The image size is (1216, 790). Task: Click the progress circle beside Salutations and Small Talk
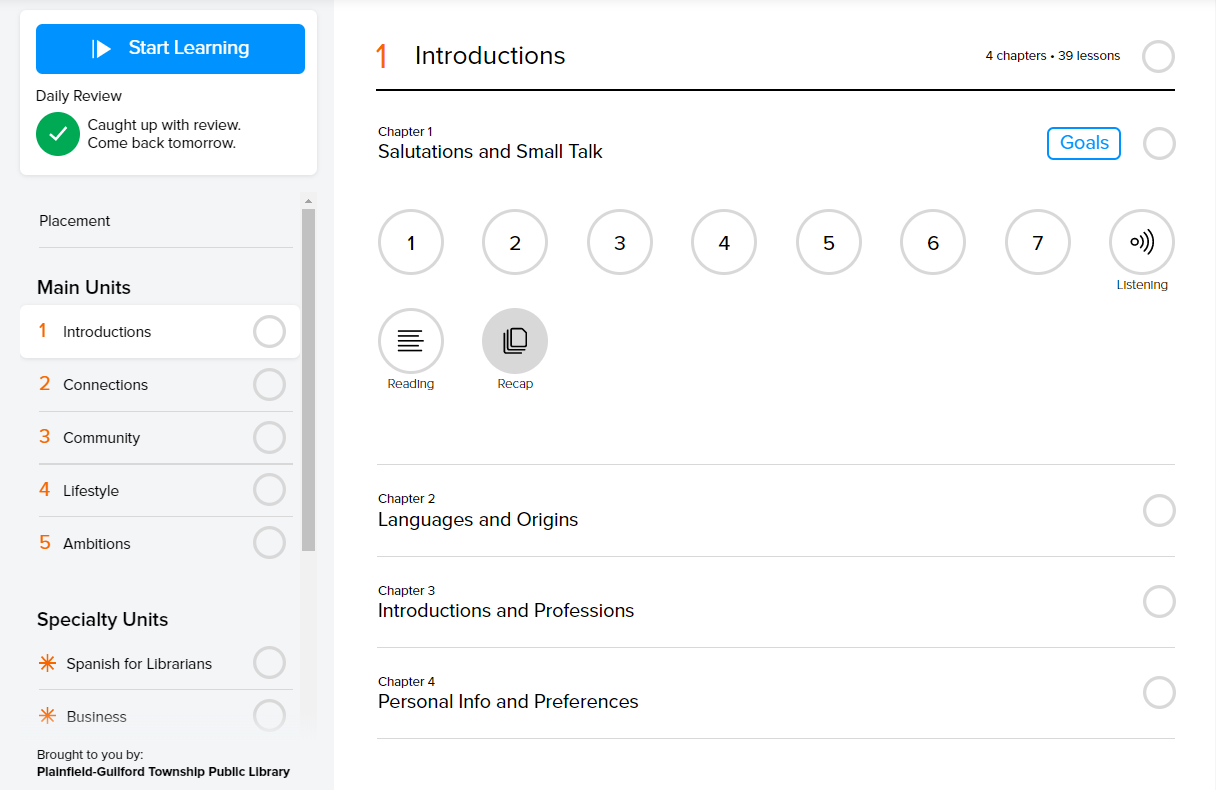pos(1159,144)
